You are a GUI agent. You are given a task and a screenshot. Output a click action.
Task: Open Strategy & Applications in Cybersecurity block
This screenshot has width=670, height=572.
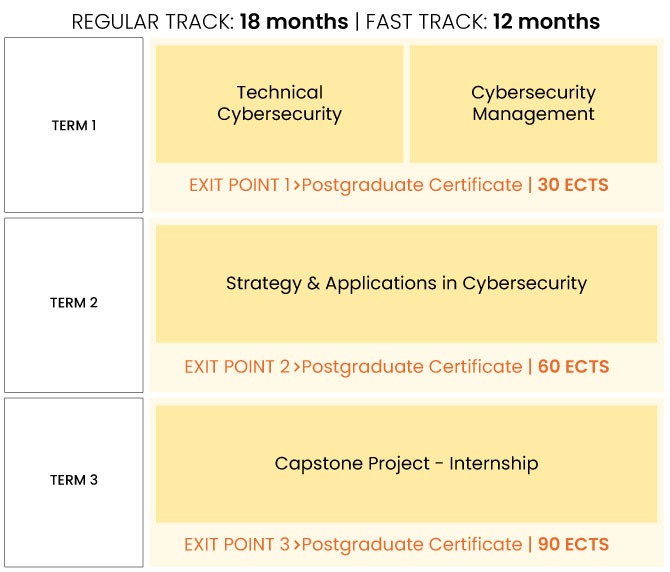coord(406,284)
